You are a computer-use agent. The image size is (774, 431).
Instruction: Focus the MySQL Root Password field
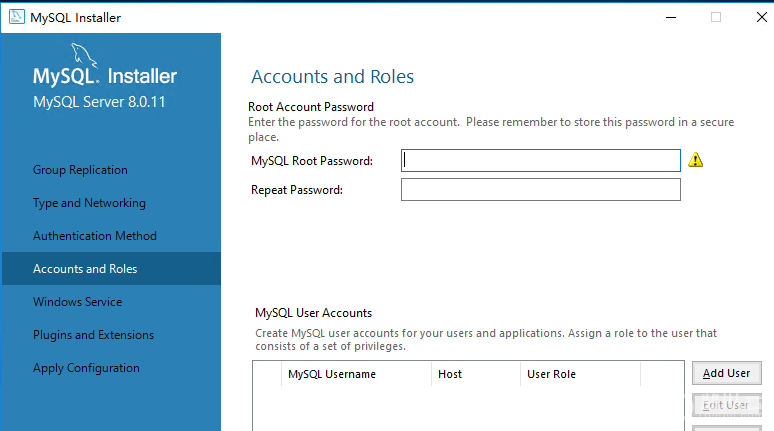point(541,160)
